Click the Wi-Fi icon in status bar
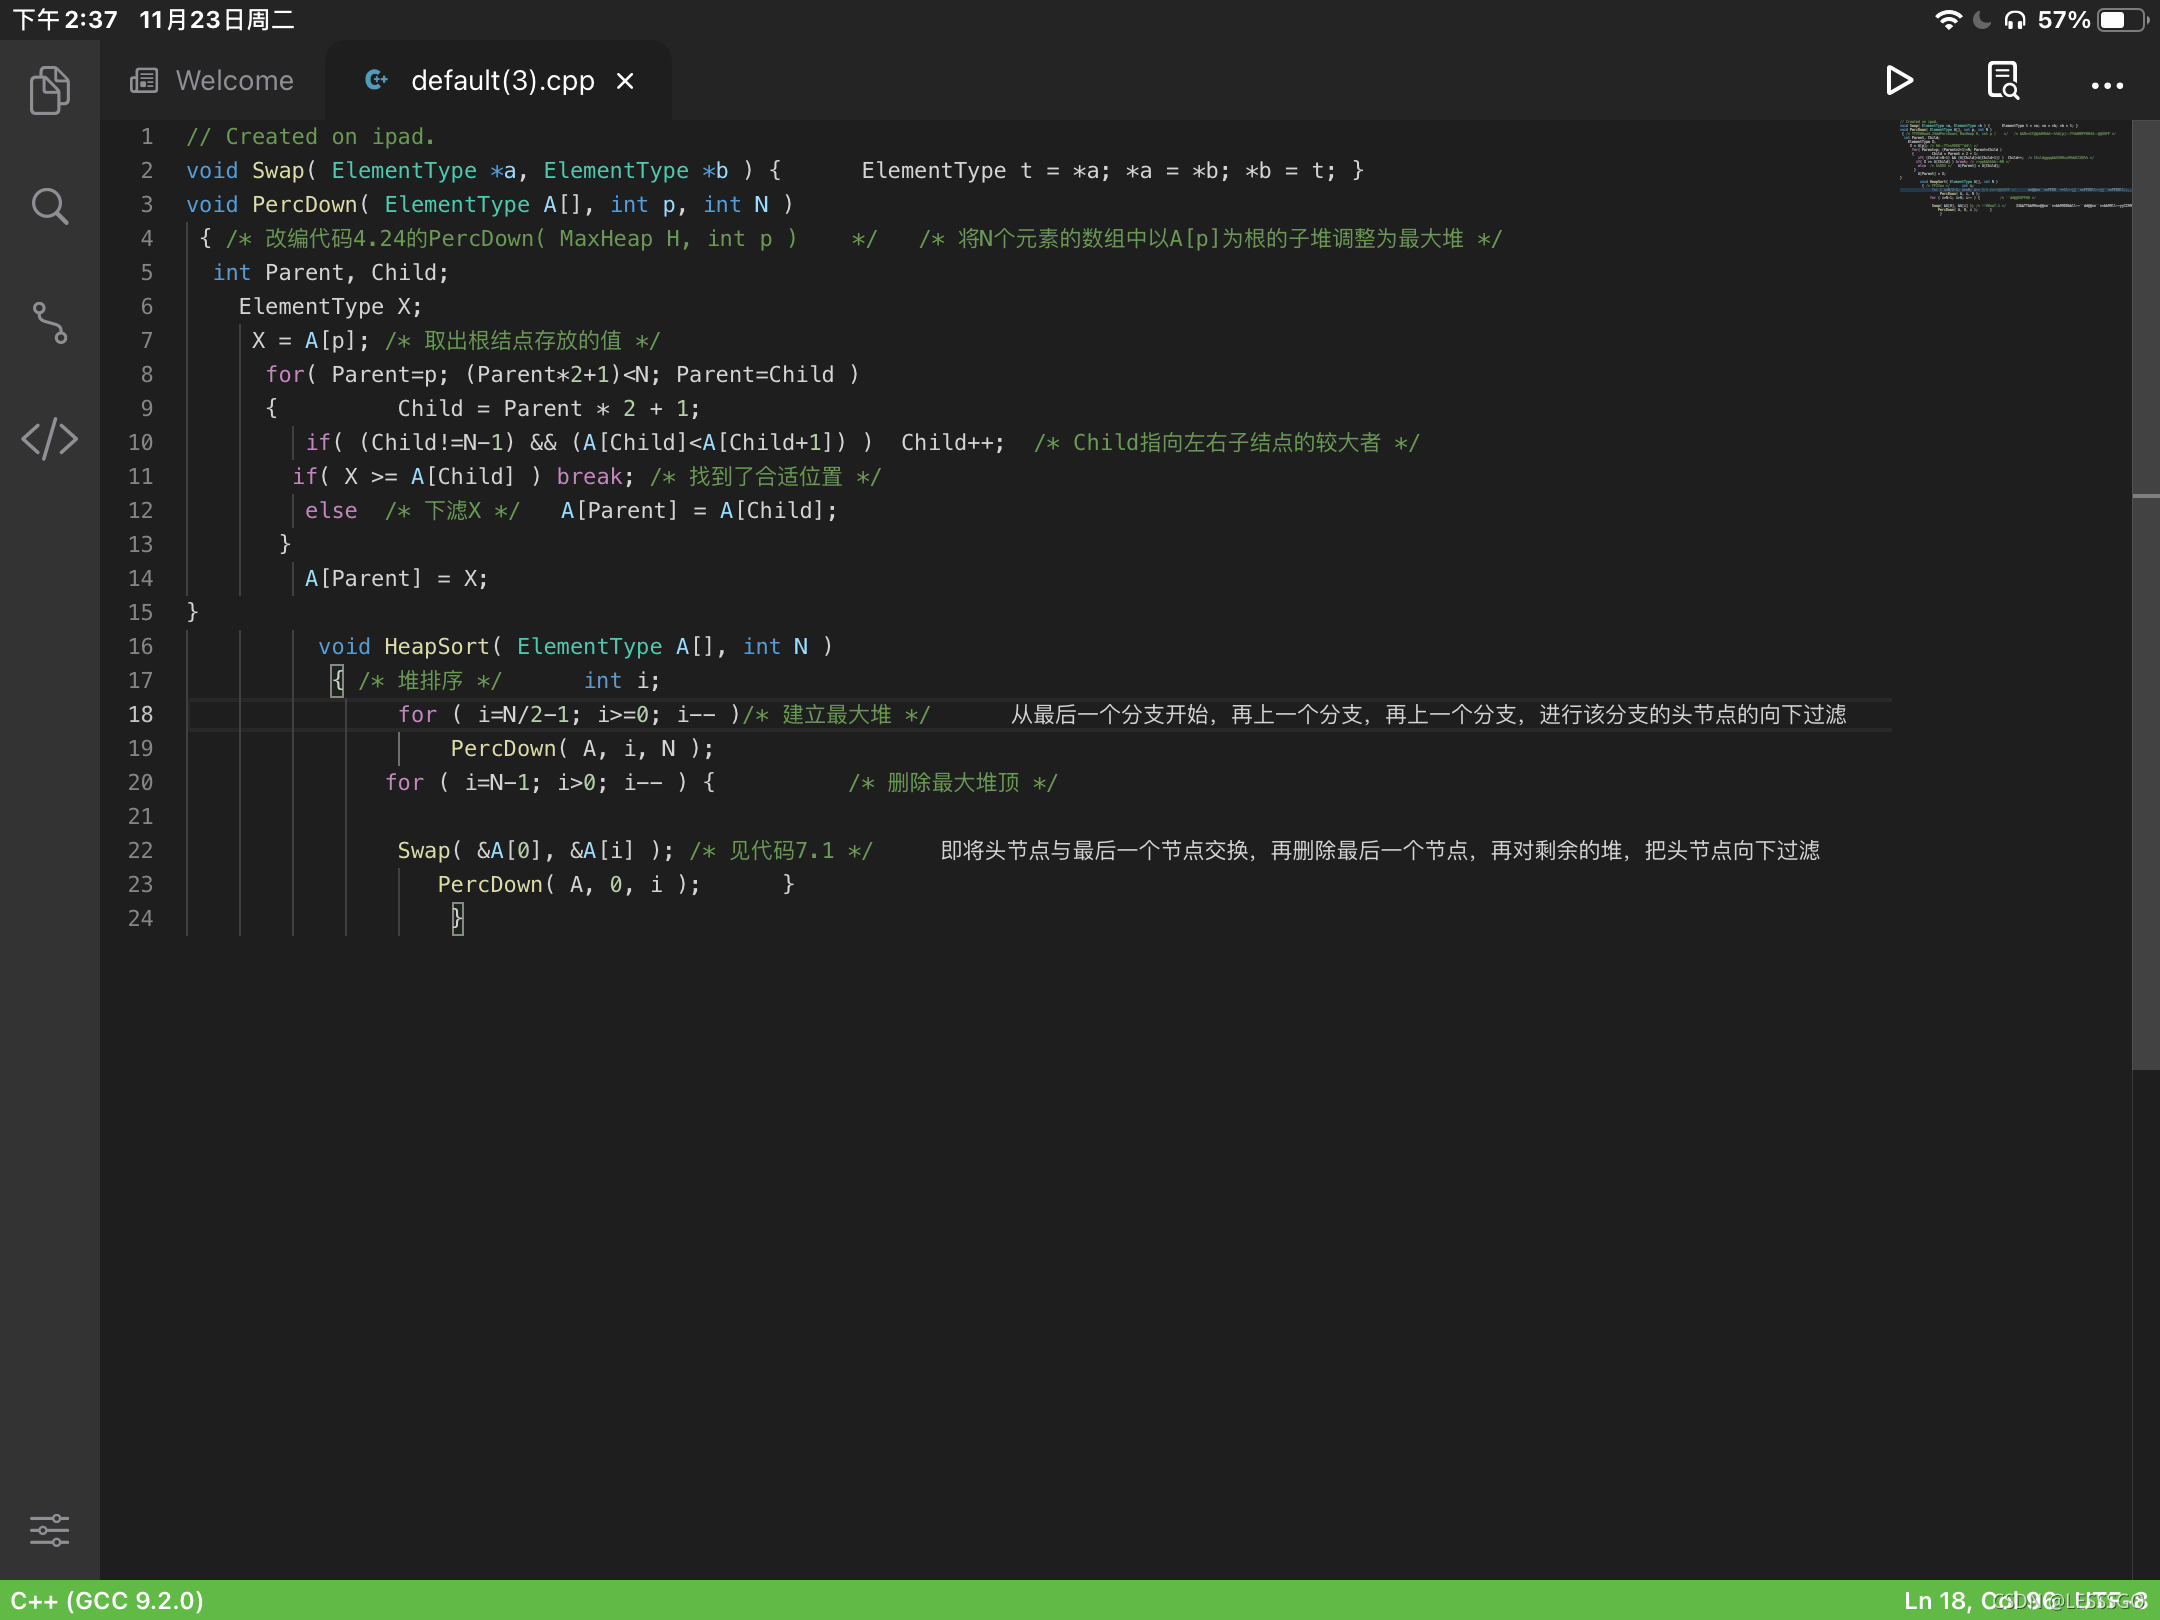Screen dimensions: 2160x1620 (x=1948, y=20)
